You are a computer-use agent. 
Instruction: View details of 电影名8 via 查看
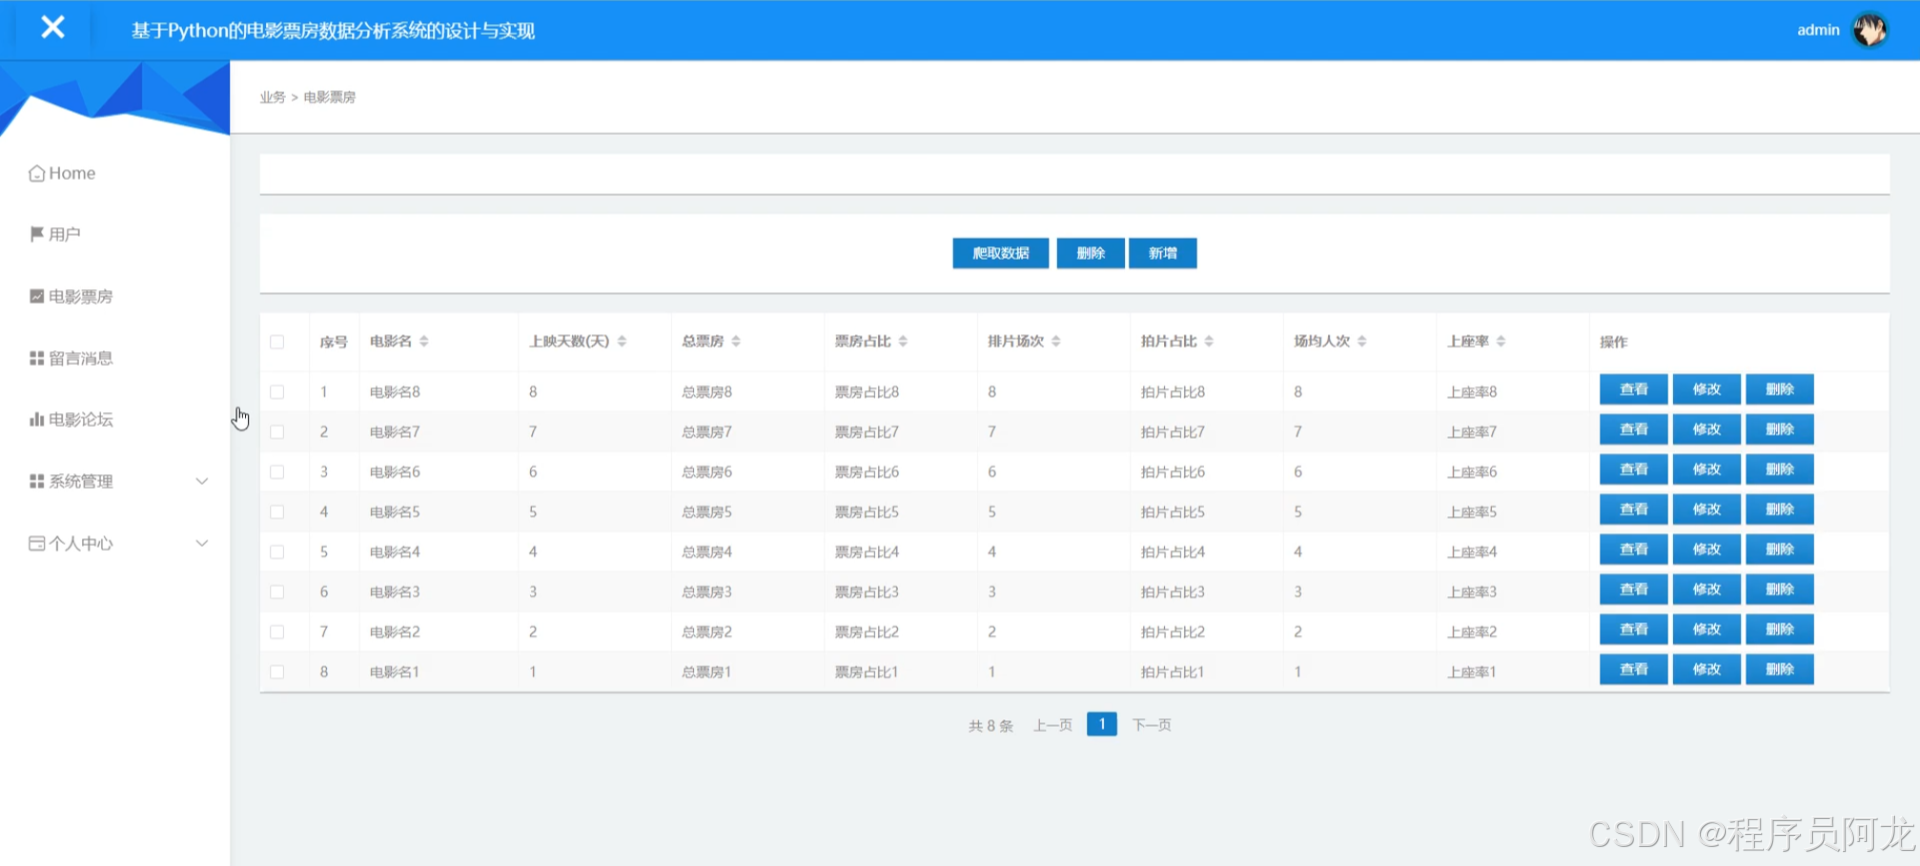click(1633, 389)
